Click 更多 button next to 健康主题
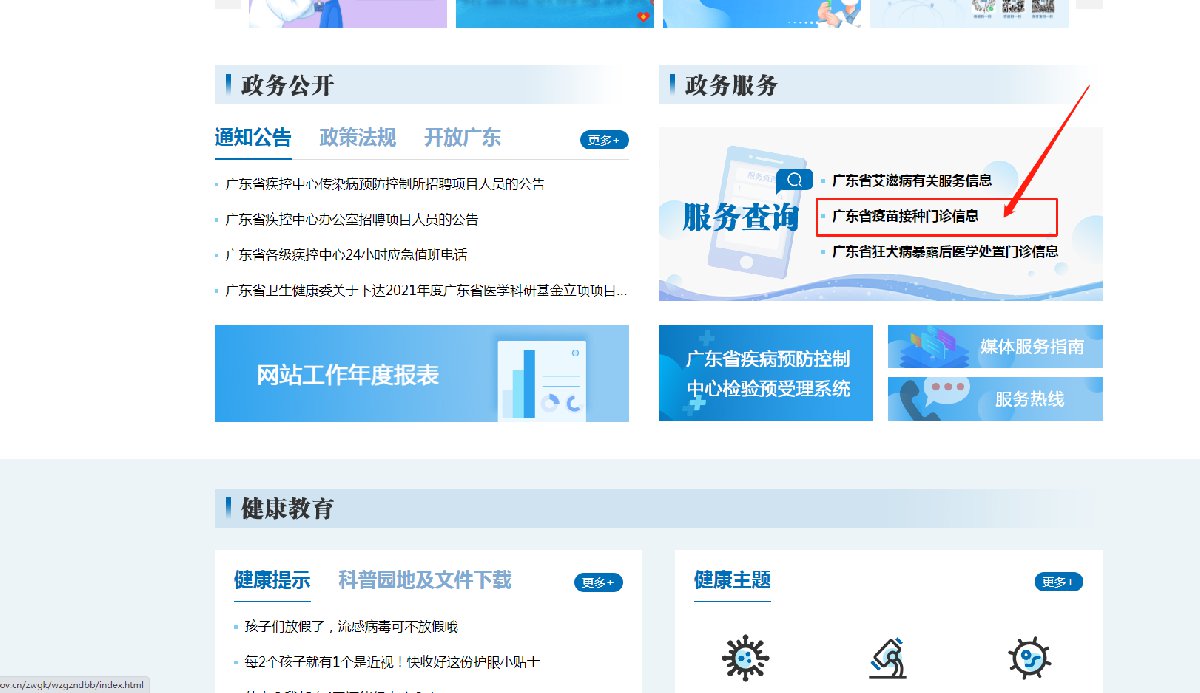Screen dimensions: 1200x693 click(1058, 582)
